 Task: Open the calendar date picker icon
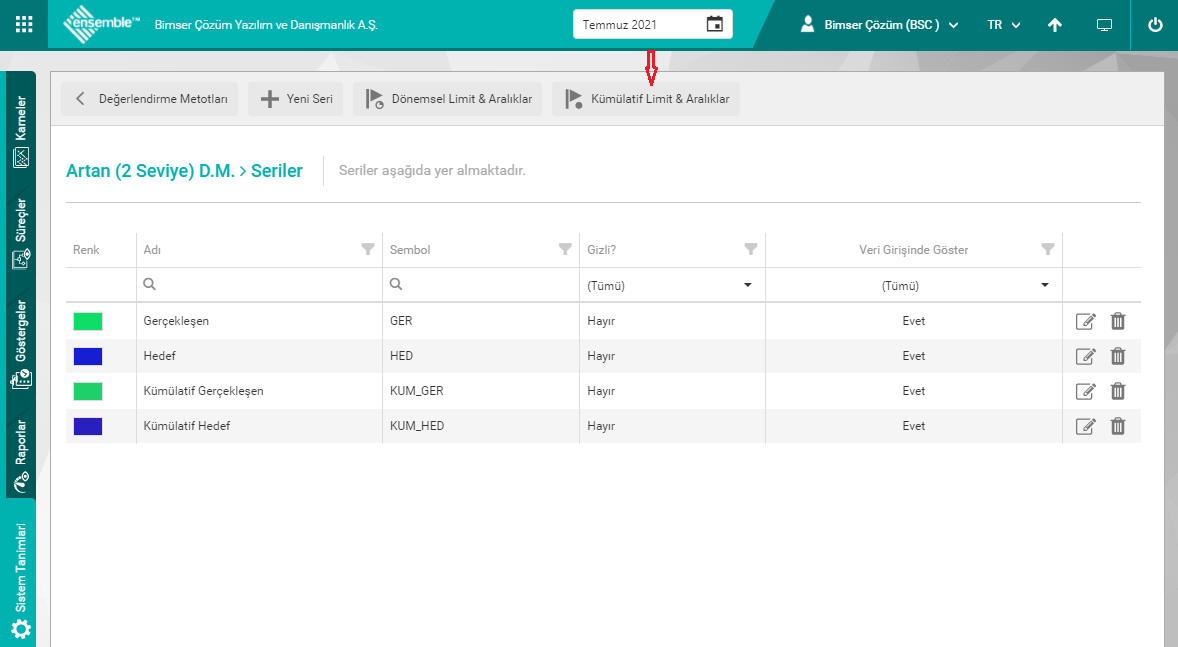714,24
